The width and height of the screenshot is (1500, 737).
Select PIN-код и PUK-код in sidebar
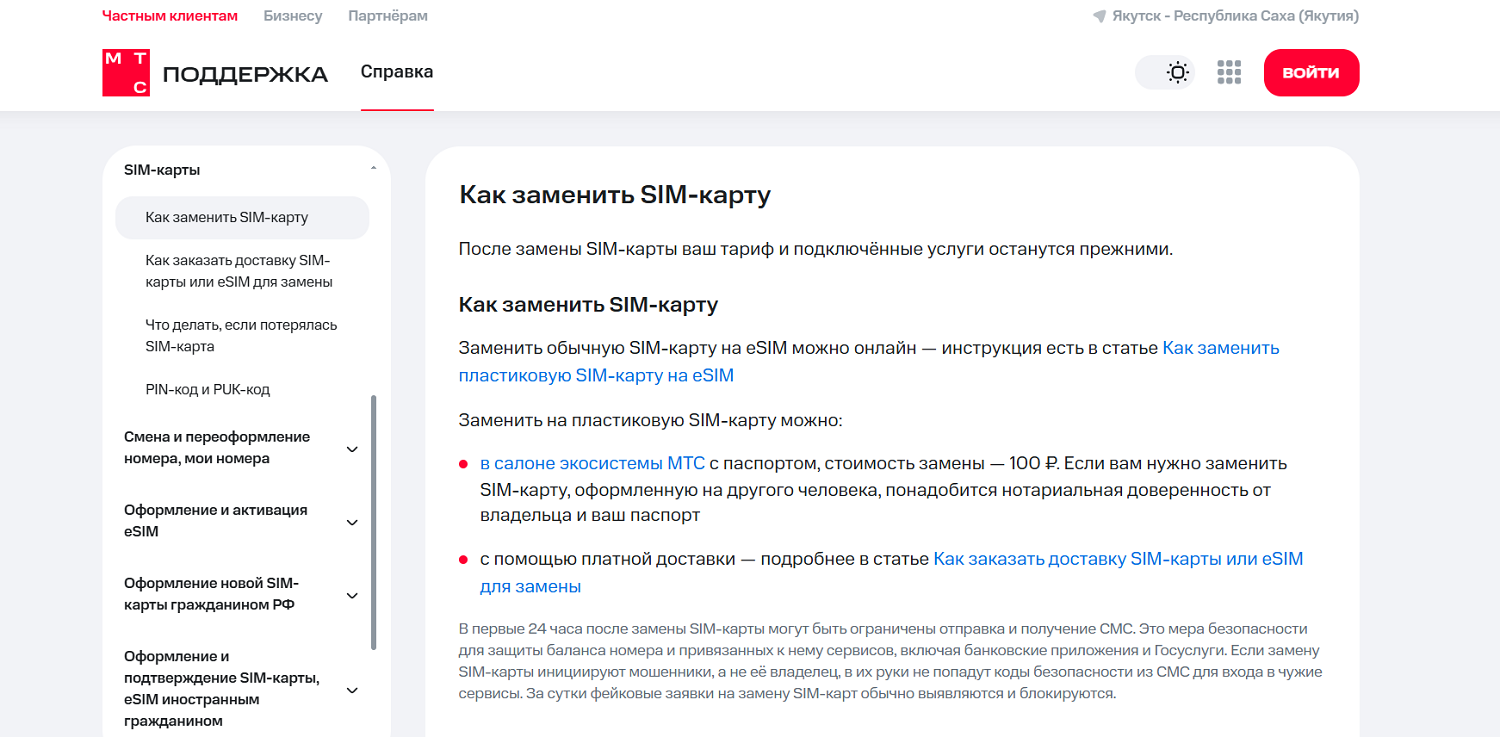208,390
